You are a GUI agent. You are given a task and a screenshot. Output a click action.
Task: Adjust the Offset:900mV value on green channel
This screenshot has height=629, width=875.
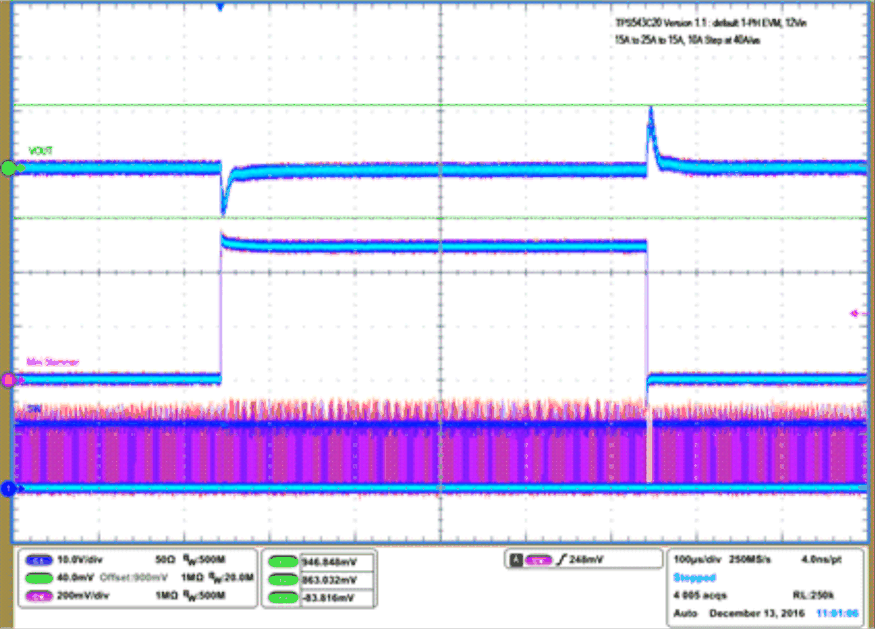click(132, 576)
